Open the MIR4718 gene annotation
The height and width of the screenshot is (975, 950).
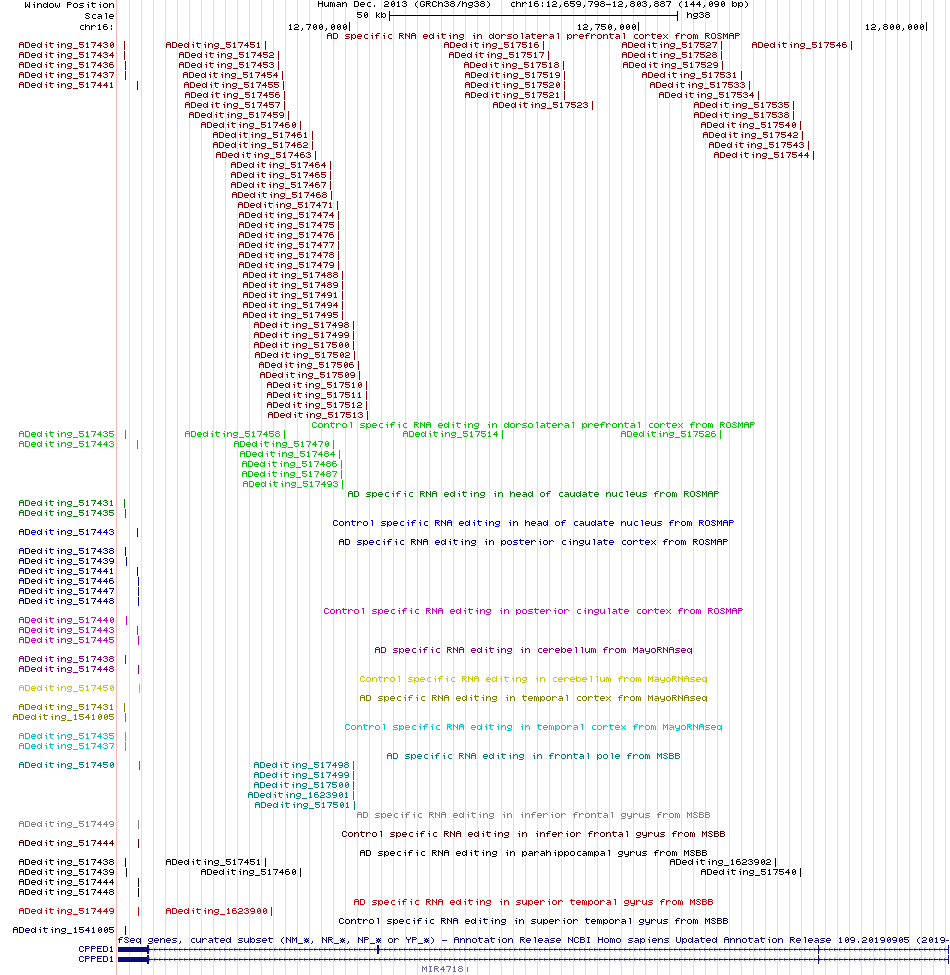(x=442, y=969)
